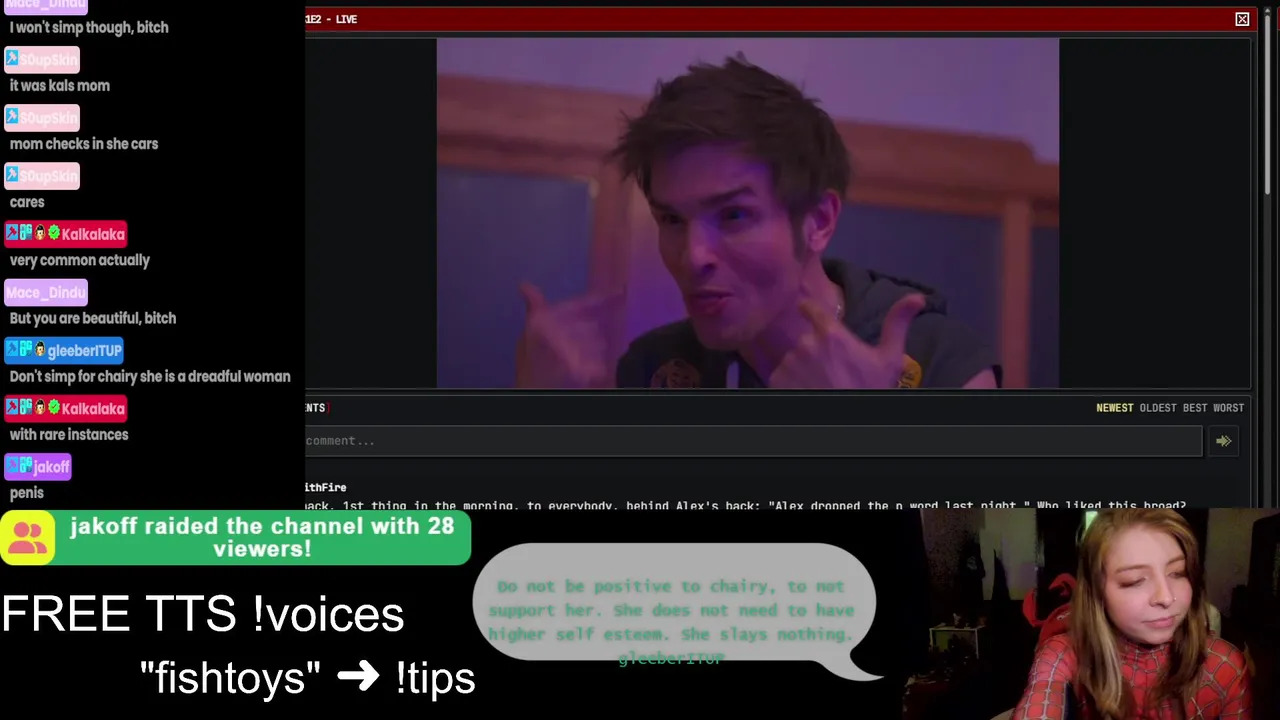Click the raid alert people icon
Image resolution: width=1280 pixels, height=720 pixels.
(x=28, y=538)
